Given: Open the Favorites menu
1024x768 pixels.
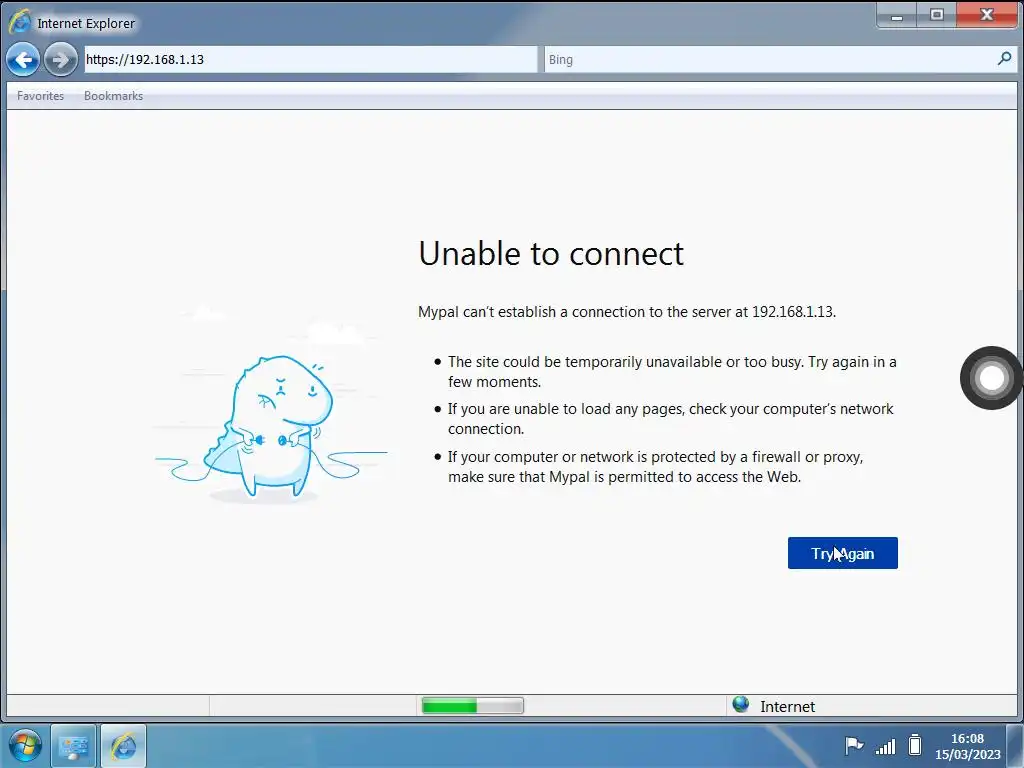Looking at the screenshot, I should pos(40,96).
